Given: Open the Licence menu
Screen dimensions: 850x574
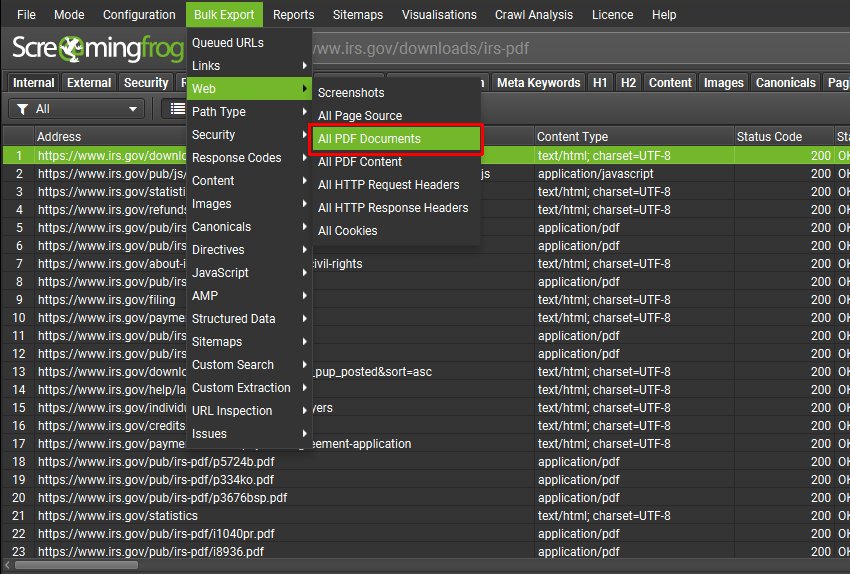Looking at the screenshot, I should click(612, 15).
